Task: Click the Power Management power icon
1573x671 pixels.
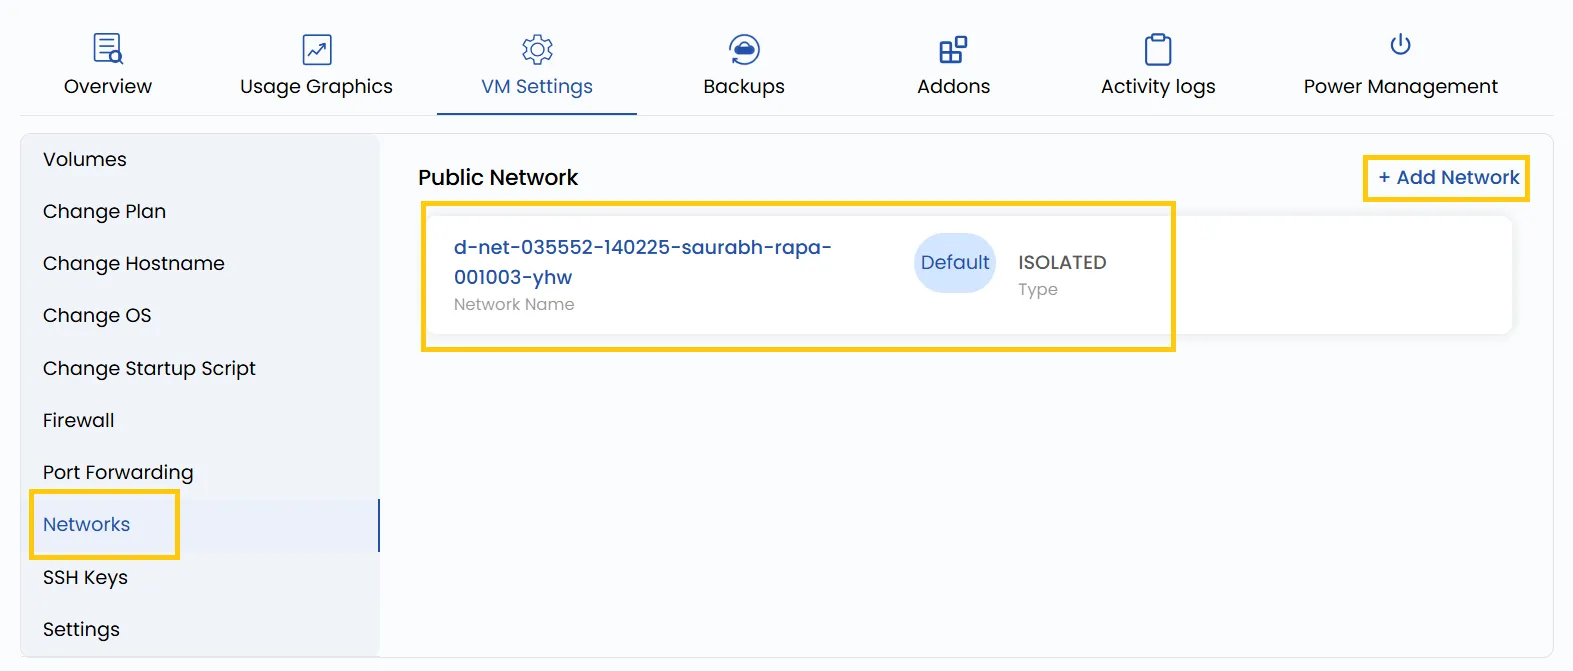Action: click(x=1400, y=44)
